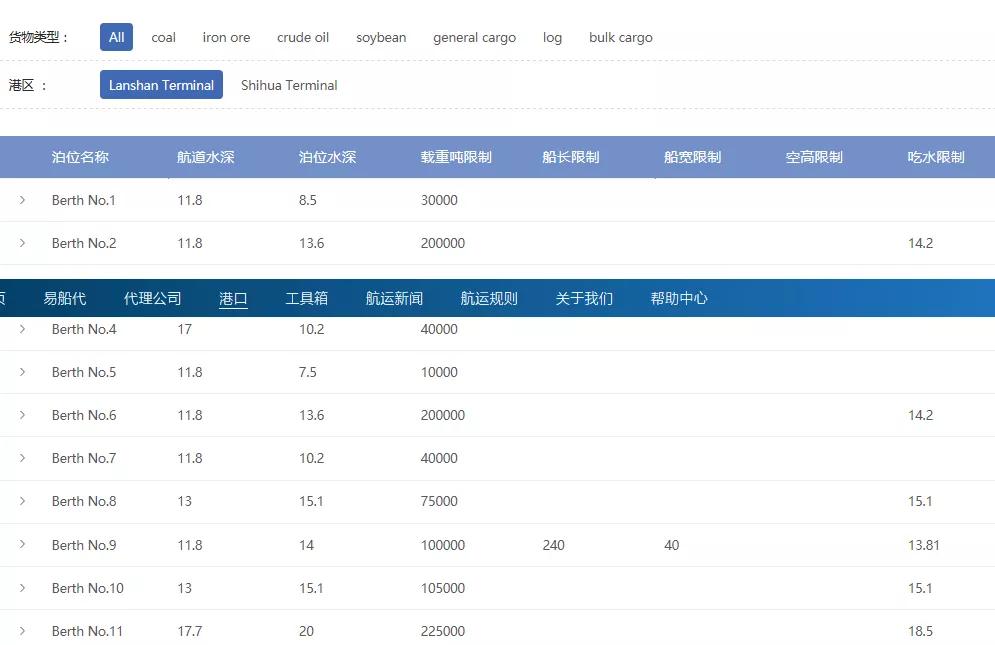Viewport: 995px width, 645px height.
Task: Select Lanshan Terminal port area
Action: coord(161,84)
